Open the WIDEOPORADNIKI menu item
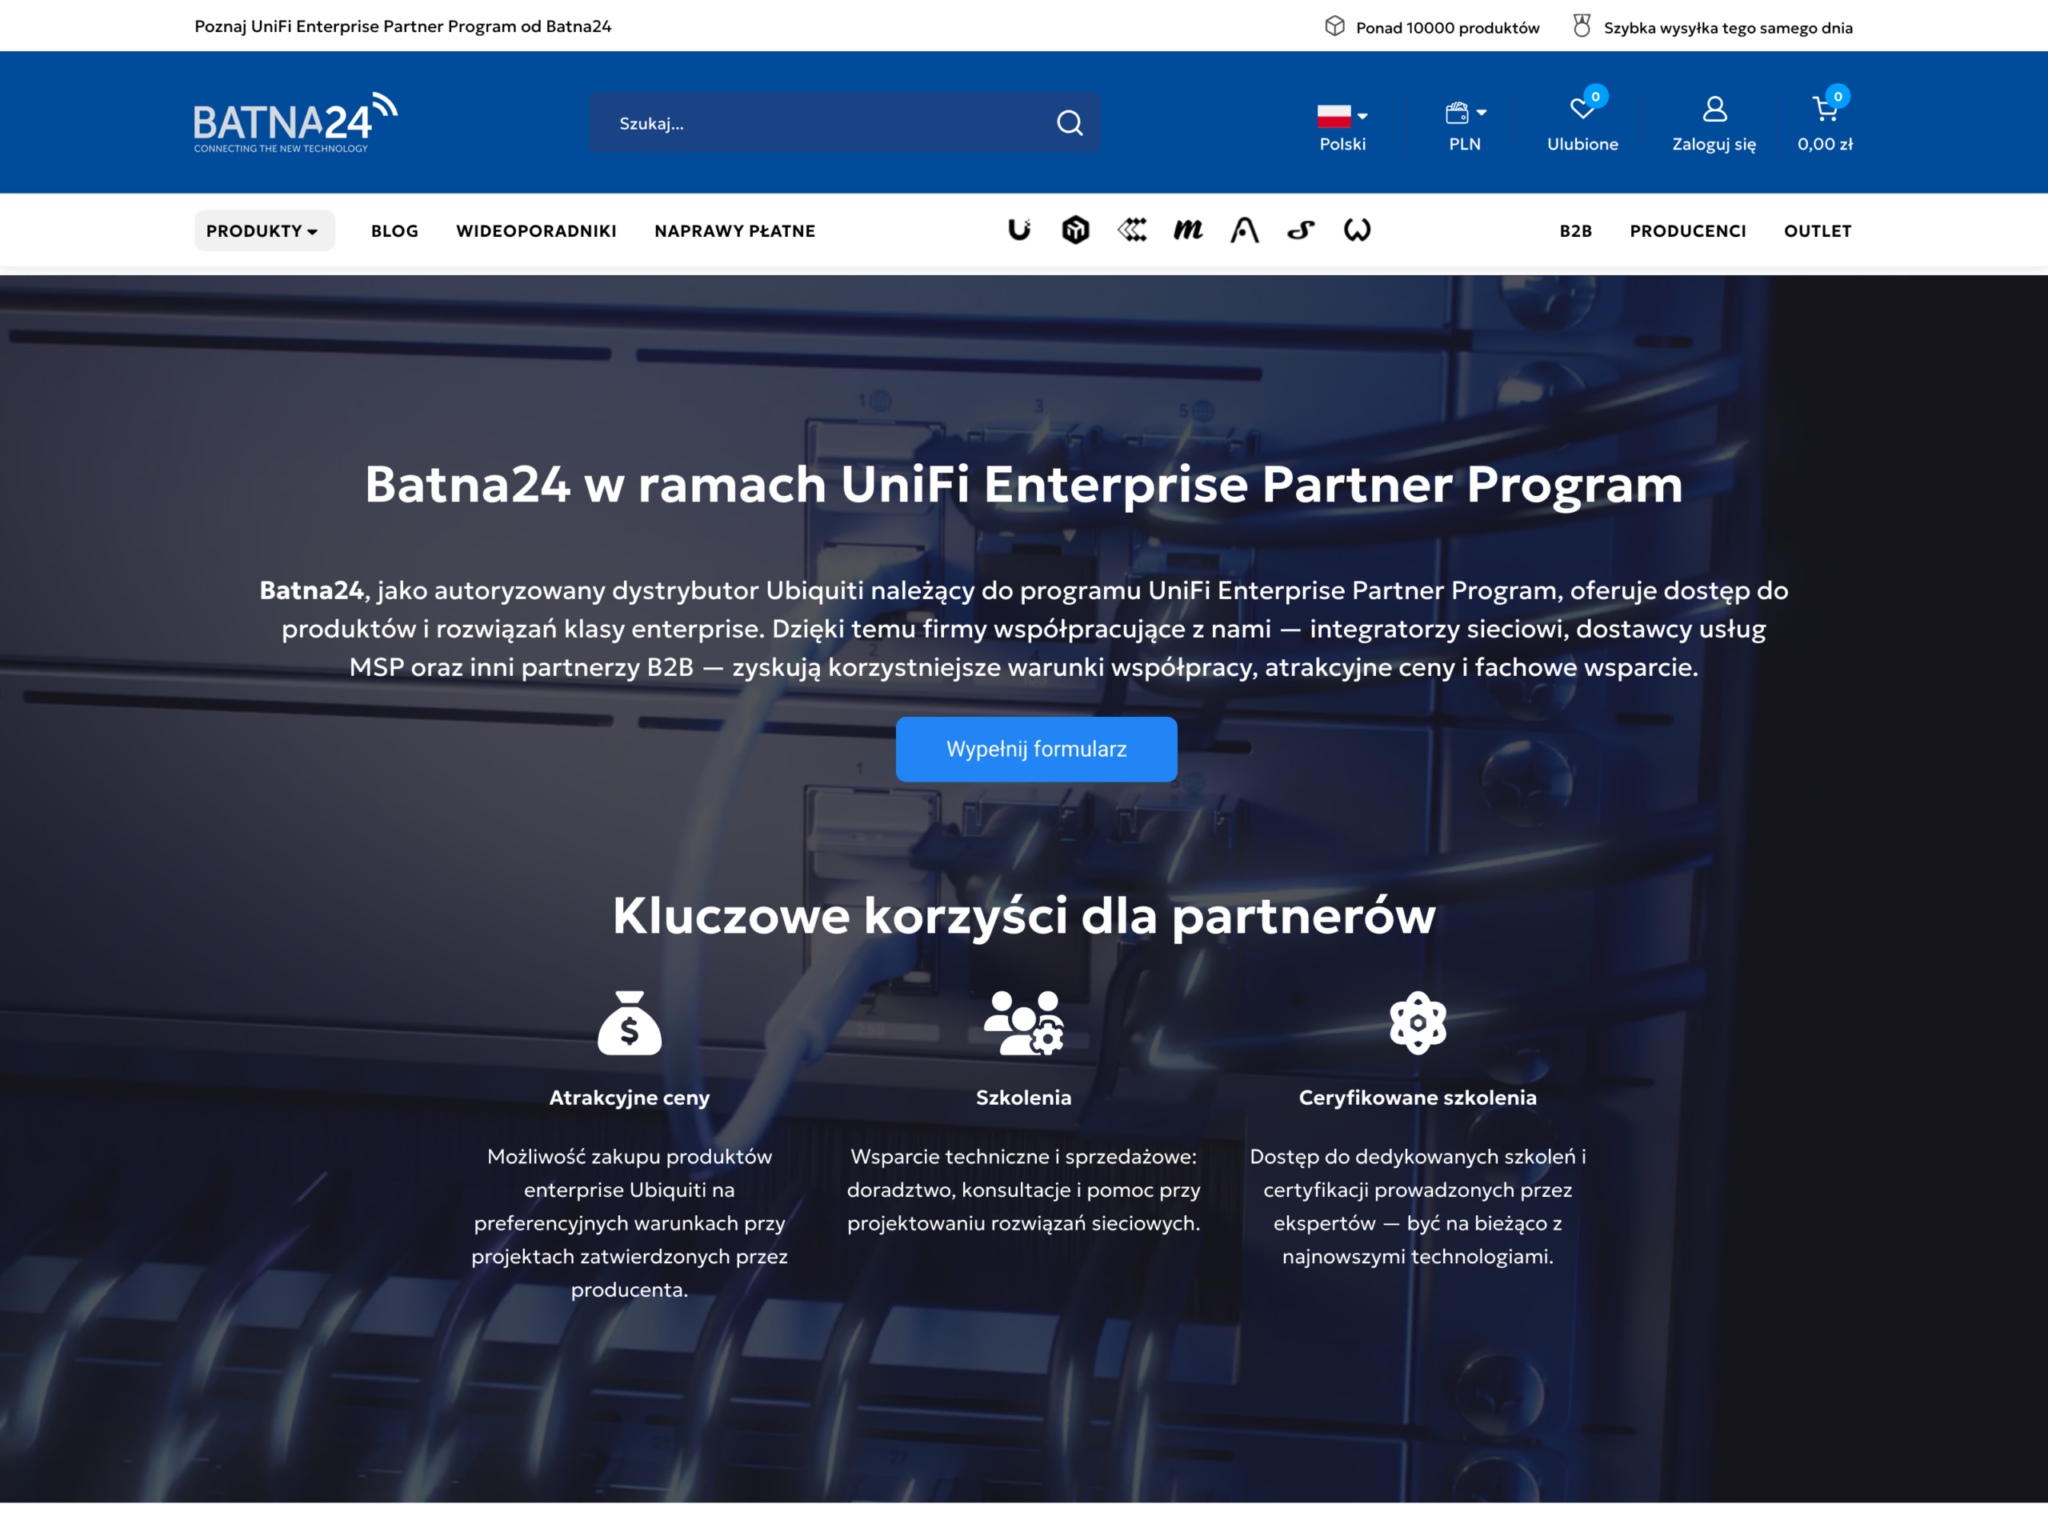Screen dimensions: 2048x1536 click(536, 231)
